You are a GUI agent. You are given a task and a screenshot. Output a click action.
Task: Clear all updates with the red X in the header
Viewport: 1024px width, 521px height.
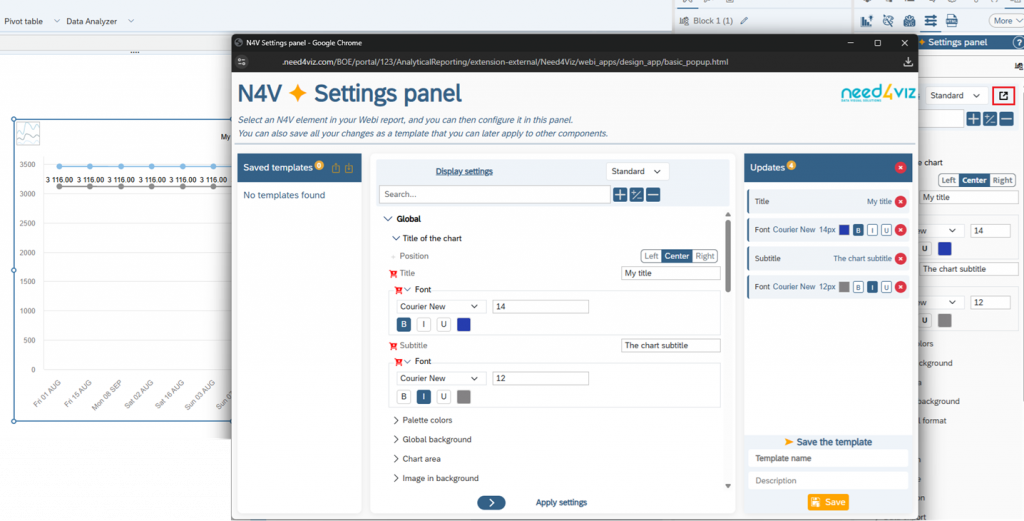(x=901, y=168)
